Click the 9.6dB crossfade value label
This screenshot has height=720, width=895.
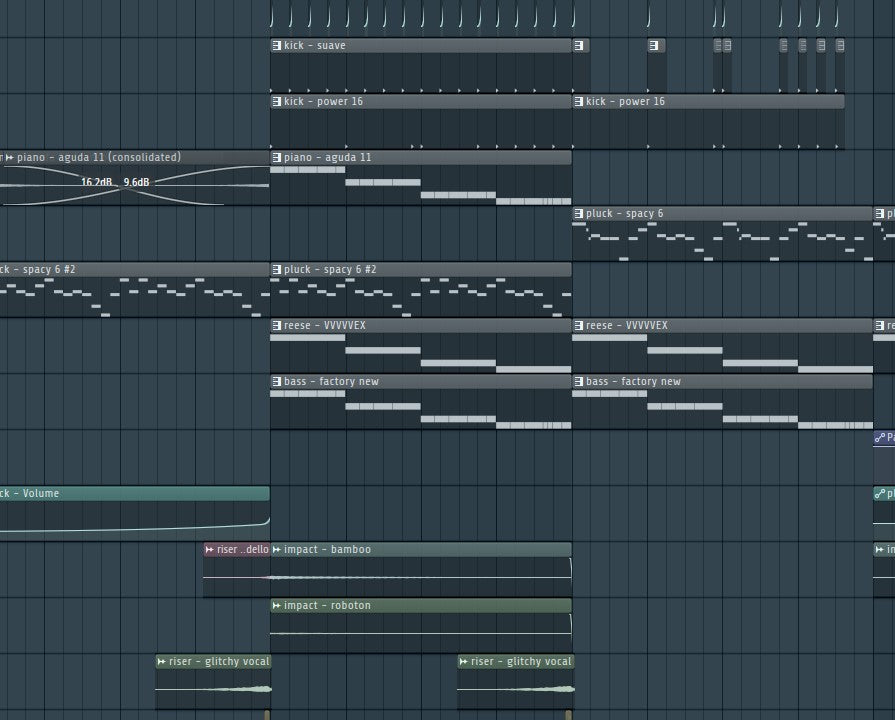137,182
